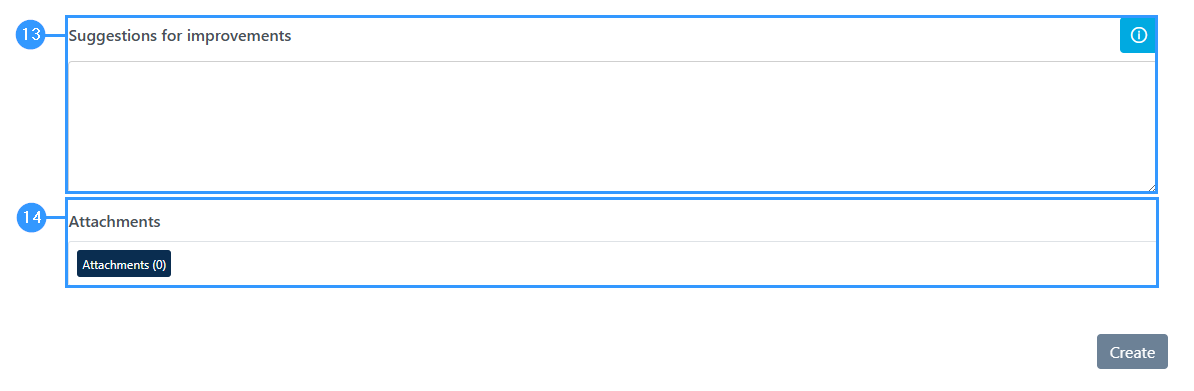
Task: Select the numbered badge 13
Action: pos(31,35)
